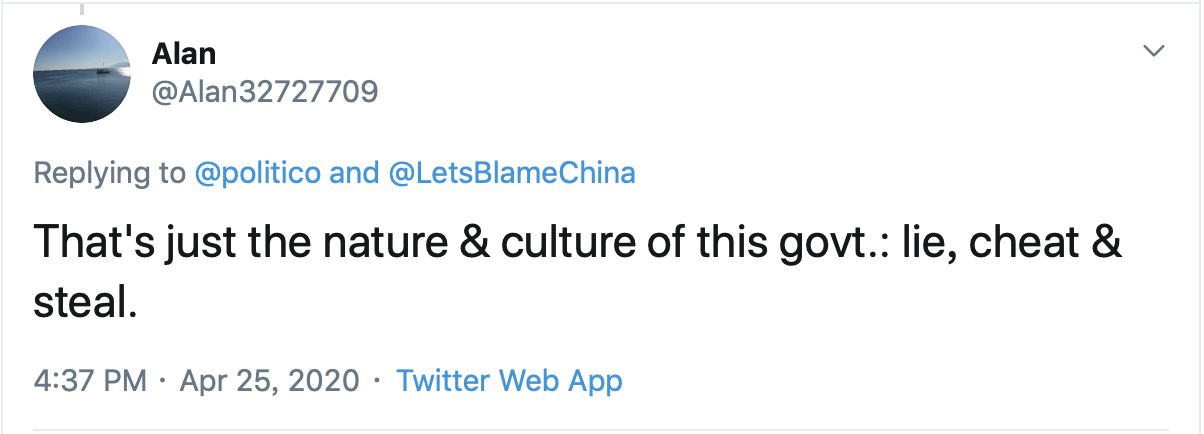Click the Twitter Web App source link
The width and height of the screenshot is (1204, 434).
[x=509, y=381]
